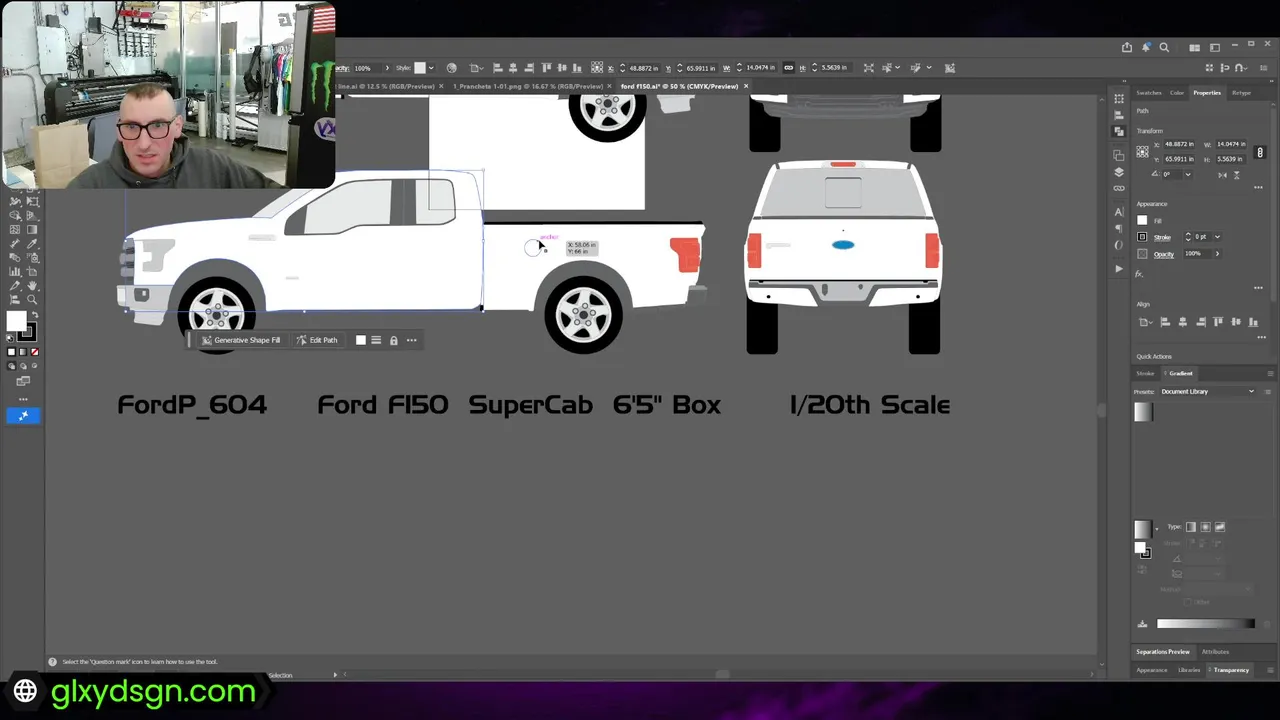Screen dimensions: 1280x720
Task: Set the None fill mode swatch in toolbox
Action: 35,352
